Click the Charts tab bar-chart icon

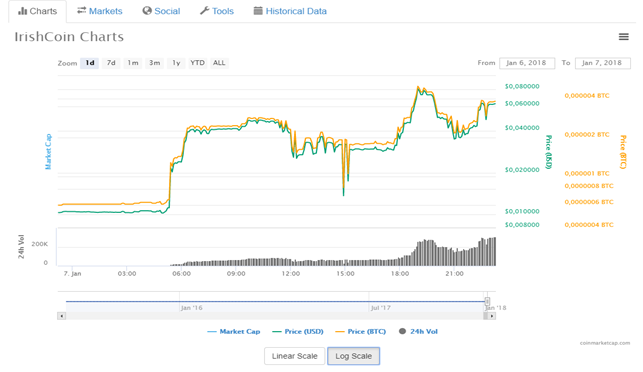click(22, 11)
